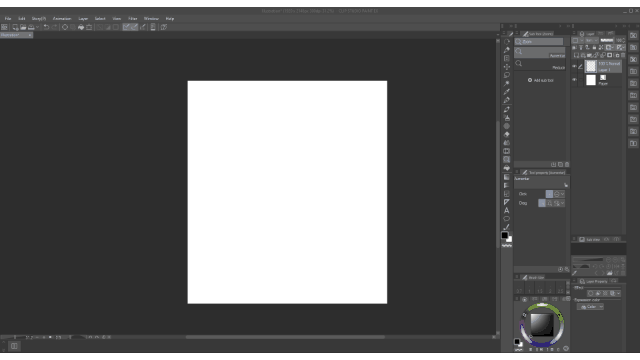Click the Redo arrow in the command bar
The width and height of the screenshot is (640, 360).
pyautogui.click(x=54, y=27)
